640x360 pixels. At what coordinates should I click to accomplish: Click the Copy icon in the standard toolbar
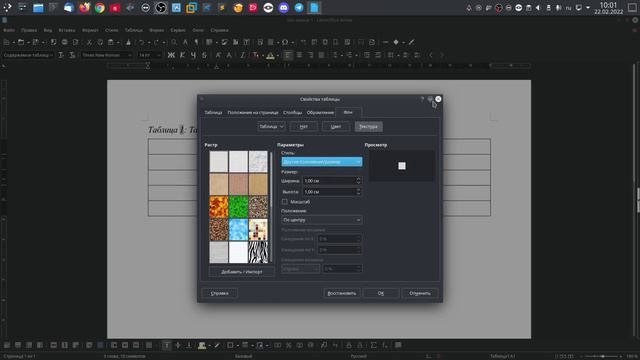(x=100, y=42)
